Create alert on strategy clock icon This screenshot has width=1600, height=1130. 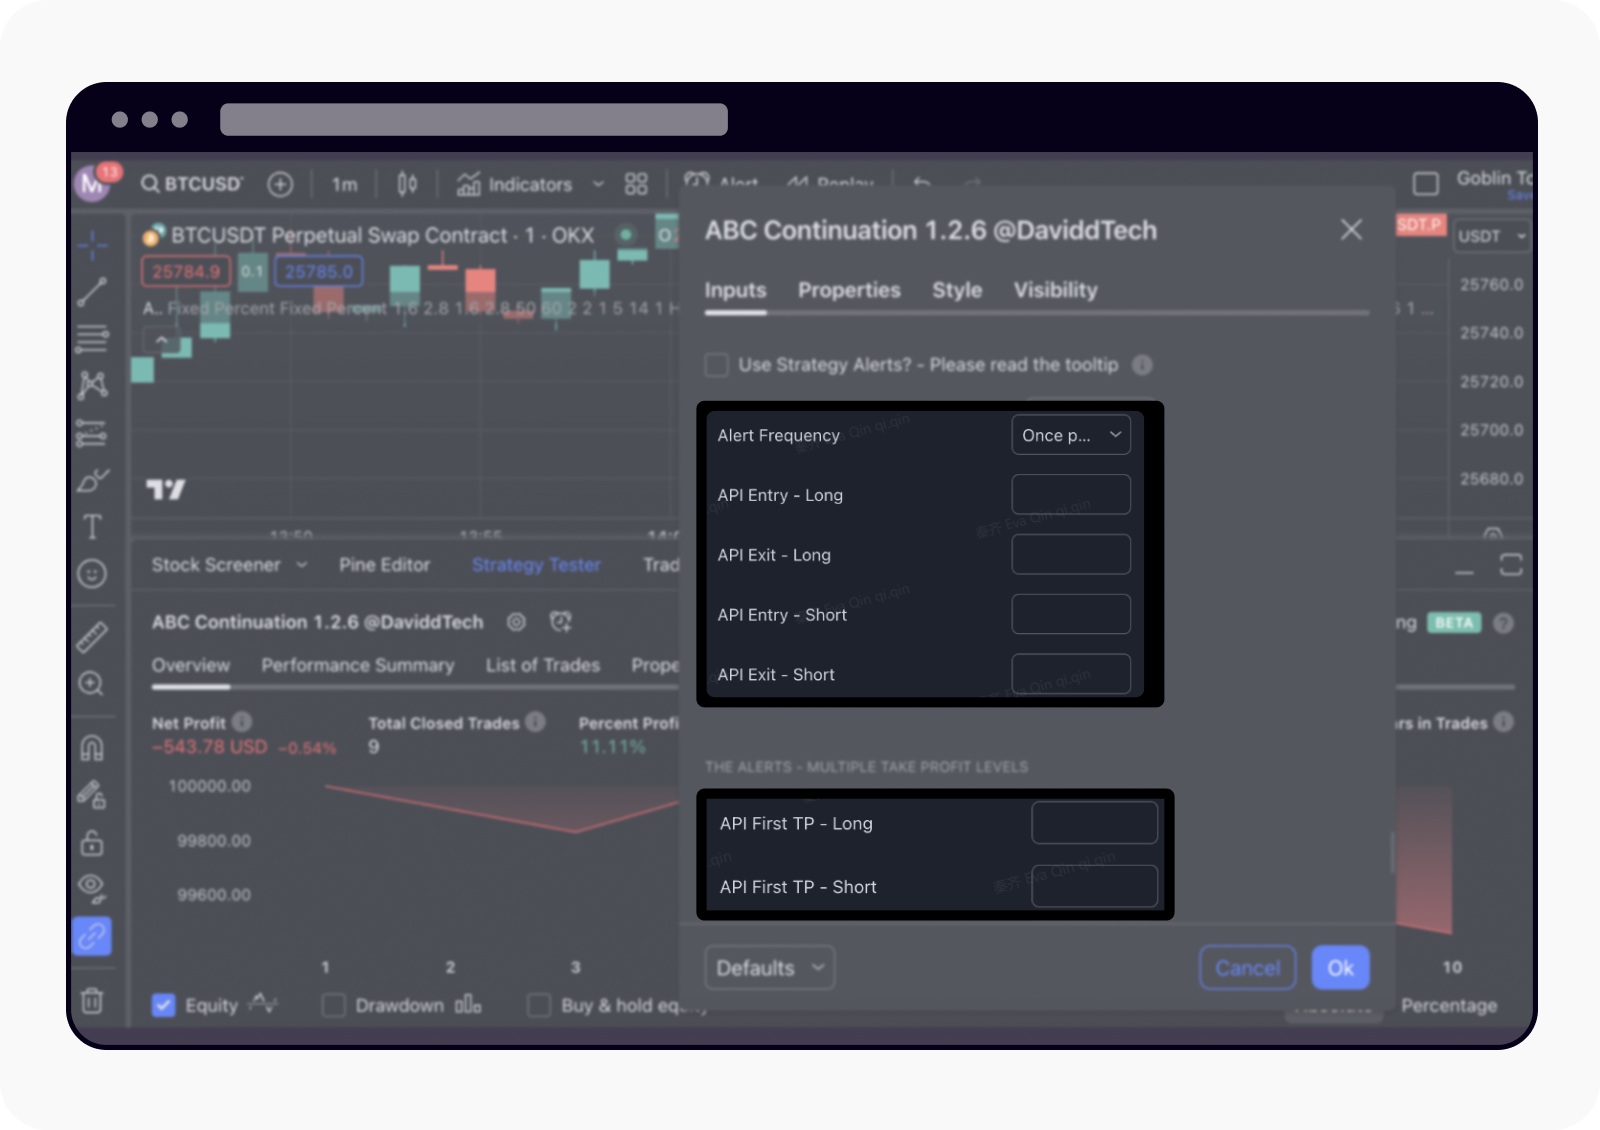pyautogui.click(x=561, y=622)
